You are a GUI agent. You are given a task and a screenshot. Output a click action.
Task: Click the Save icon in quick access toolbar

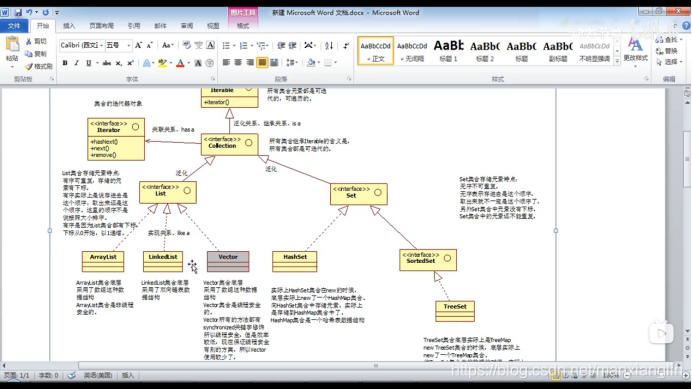(18, 12)
